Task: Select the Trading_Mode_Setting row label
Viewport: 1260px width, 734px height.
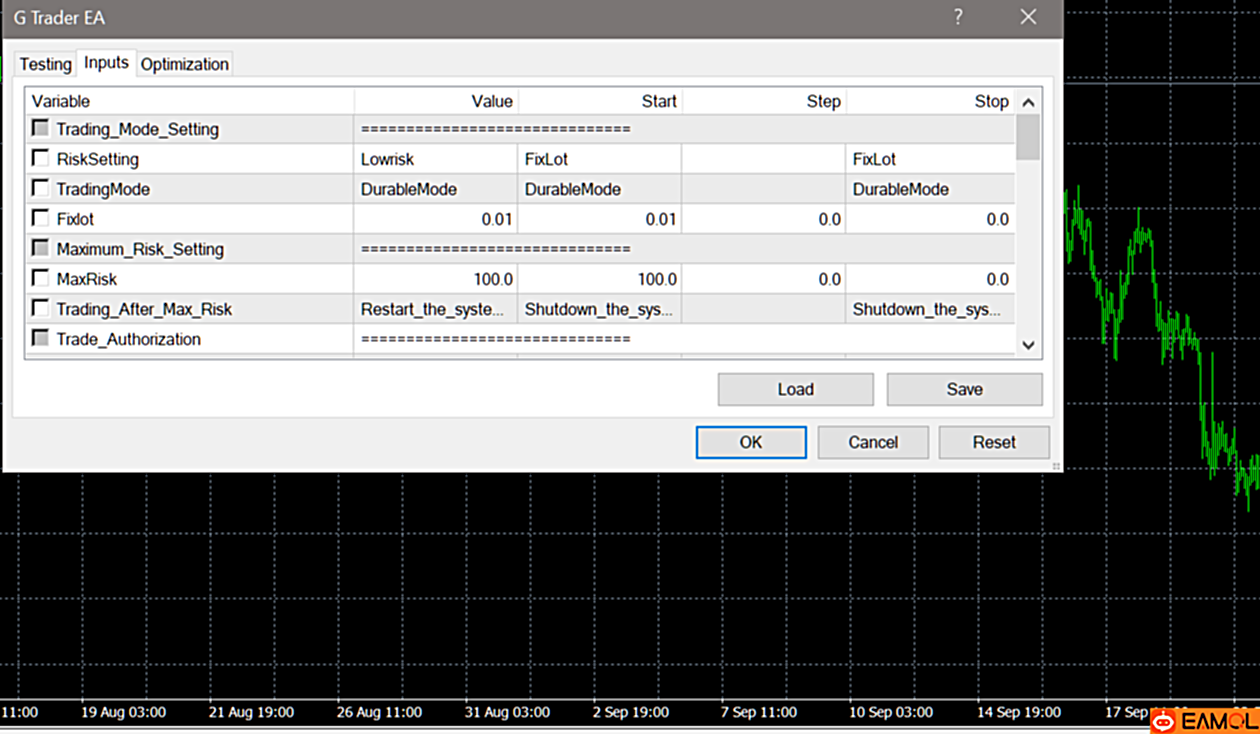Action: tap(138, 129)
